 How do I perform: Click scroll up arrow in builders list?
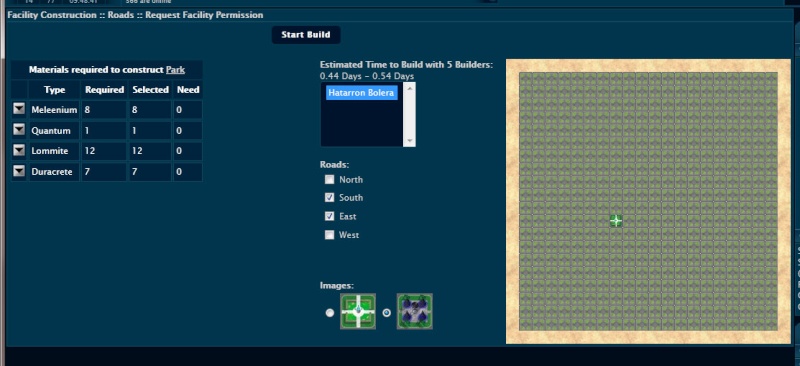(x=409, y=88)
